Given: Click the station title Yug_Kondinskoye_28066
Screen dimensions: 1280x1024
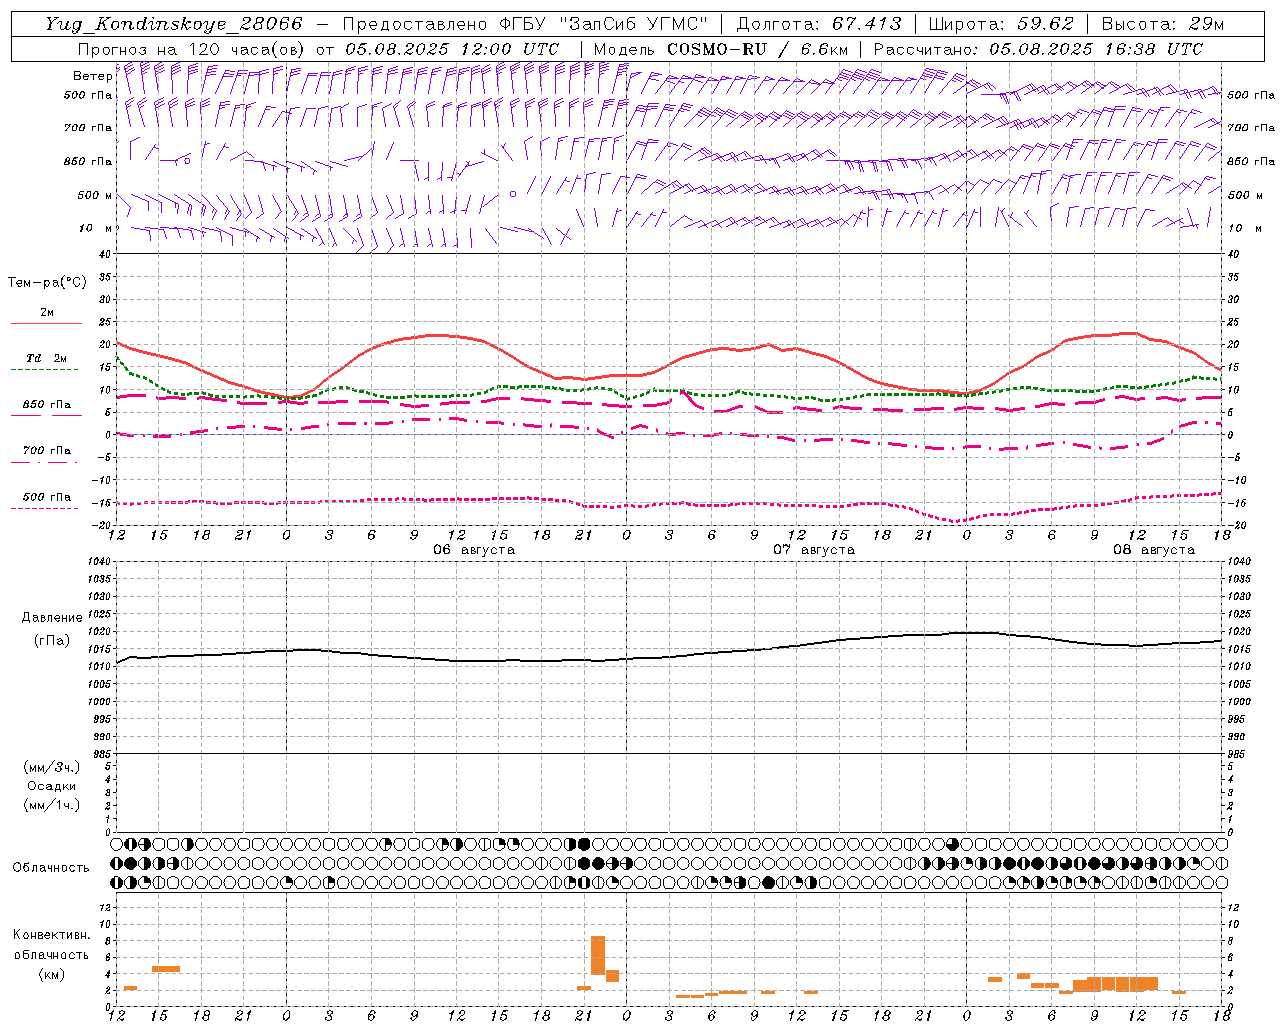Looking at the screenshot, I should [x=173, y=24].
